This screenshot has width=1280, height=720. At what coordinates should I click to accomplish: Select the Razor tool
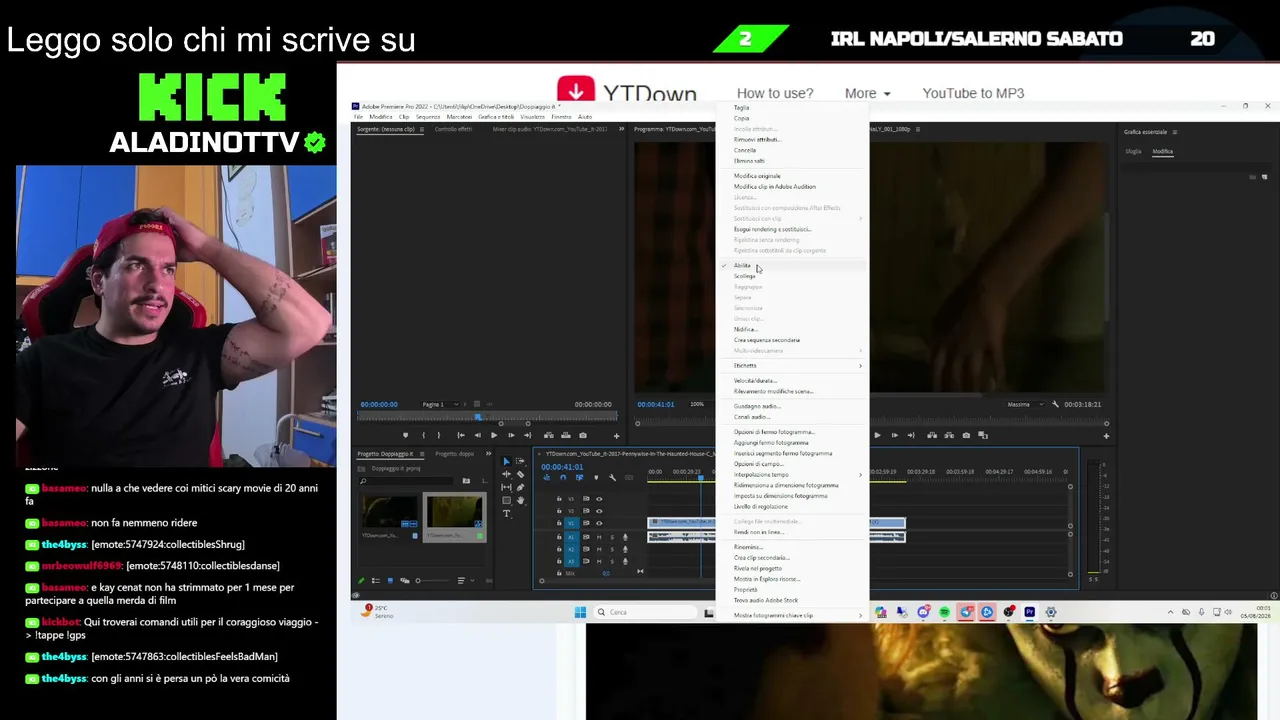520,474
